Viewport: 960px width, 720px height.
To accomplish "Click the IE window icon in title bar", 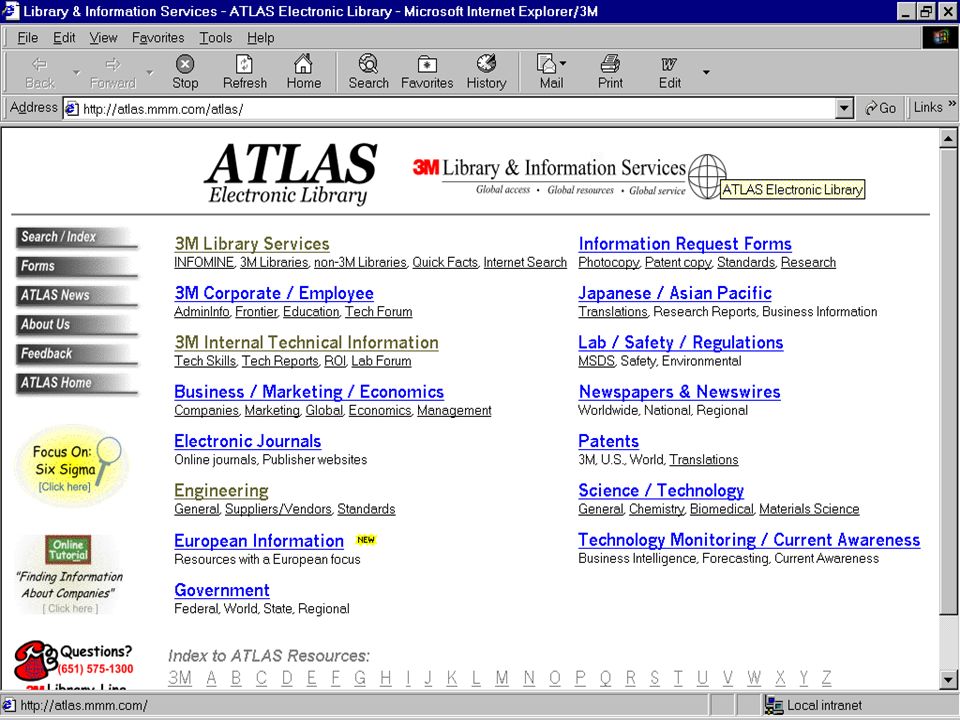I will [x=11, y=11].
